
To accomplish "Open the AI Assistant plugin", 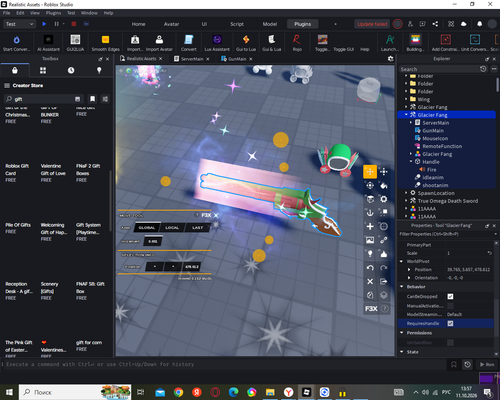I will click(x=48, y=43).
